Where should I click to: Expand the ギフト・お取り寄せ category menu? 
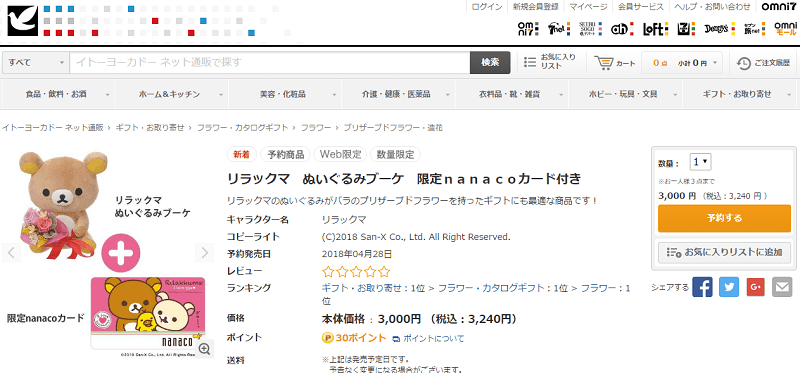(740, 94)
